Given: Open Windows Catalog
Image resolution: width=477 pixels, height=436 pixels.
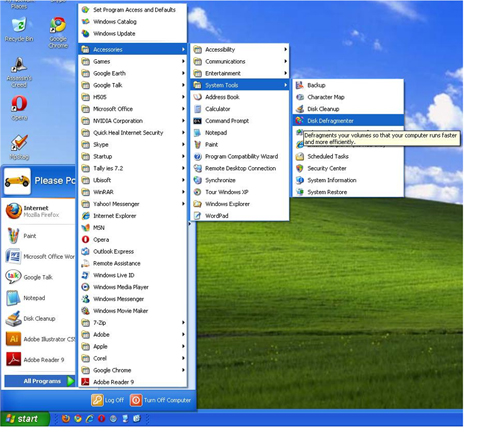Looking at the screenshot, I should [x=132, y=22].
